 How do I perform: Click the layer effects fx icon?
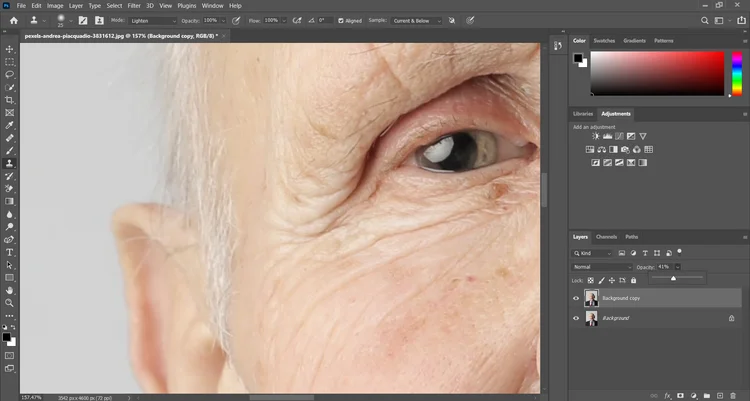pos(666,394)
